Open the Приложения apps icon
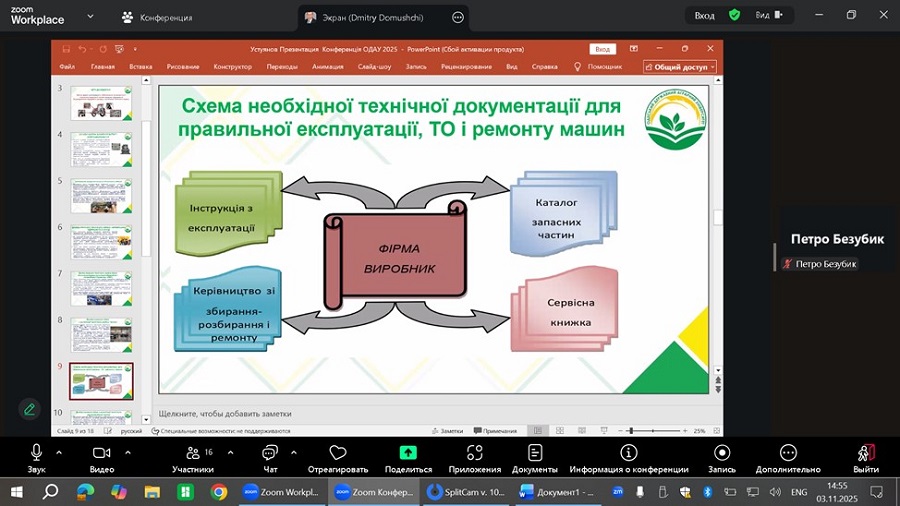Image resolution: width=900 pixels, height=506 pixels. [475, 453]
